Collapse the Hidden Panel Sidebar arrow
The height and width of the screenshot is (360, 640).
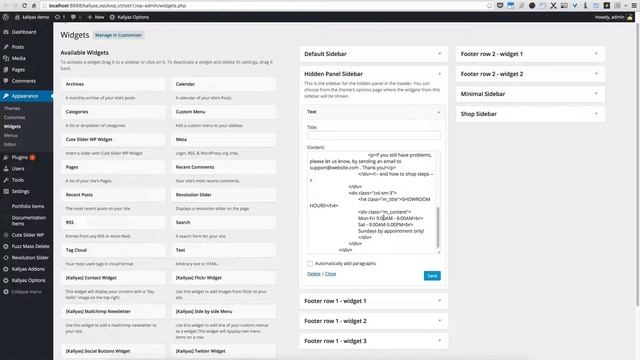[x=440, y=74]
